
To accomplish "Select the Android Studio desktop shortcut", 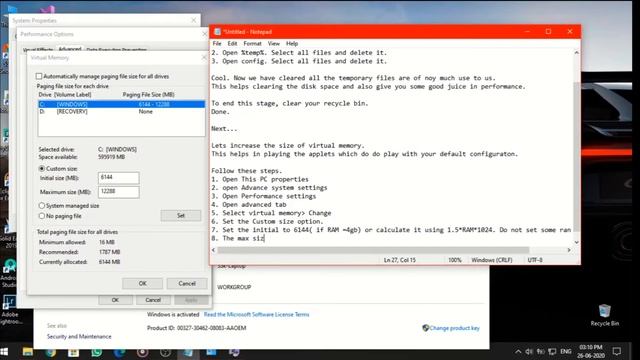I will tap(9, 273).
